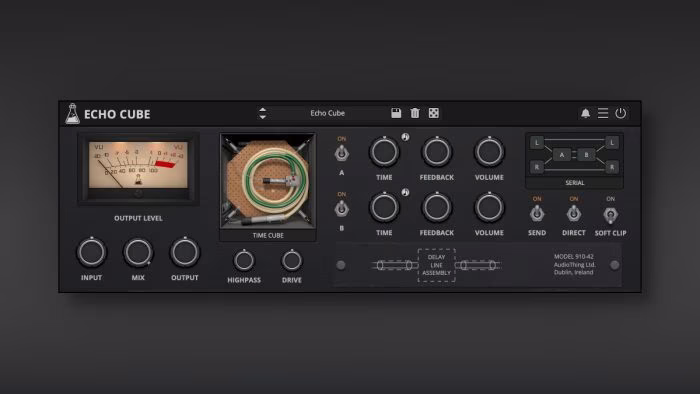This screenshot has height=394, width=700.
Task: Click the delay B FEEDBACK knob
Action: click(437, 207)
